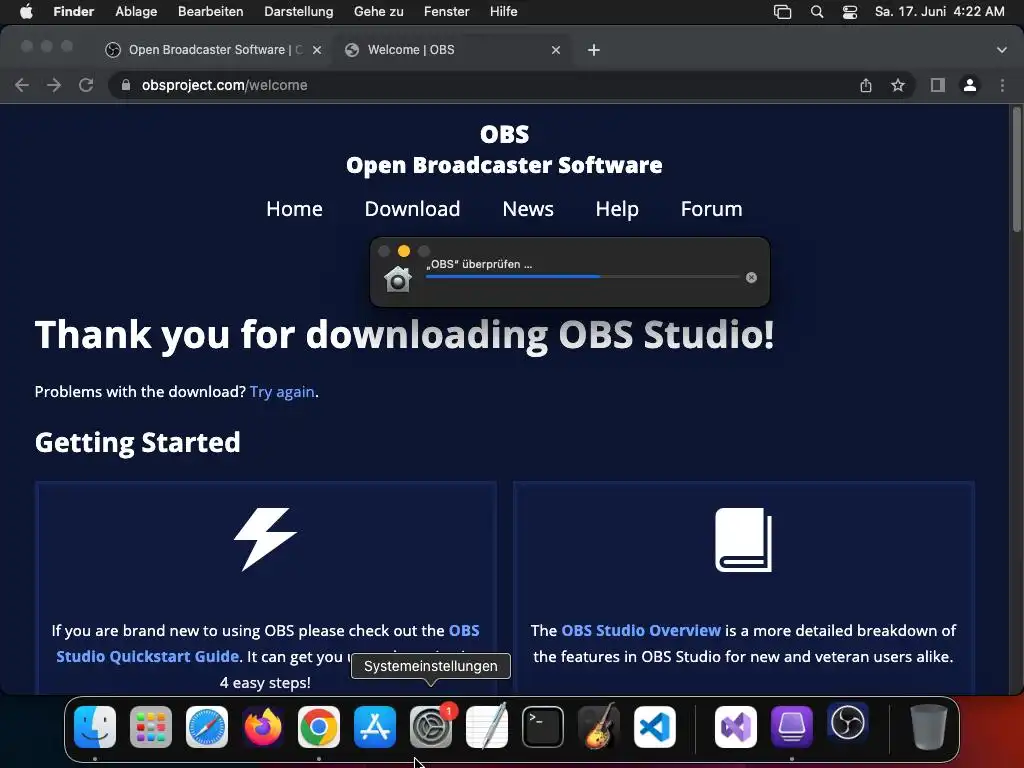Click the page vertical scrollbar
This screenshot has height=768, width=1024.
(x=1016, y=170)
